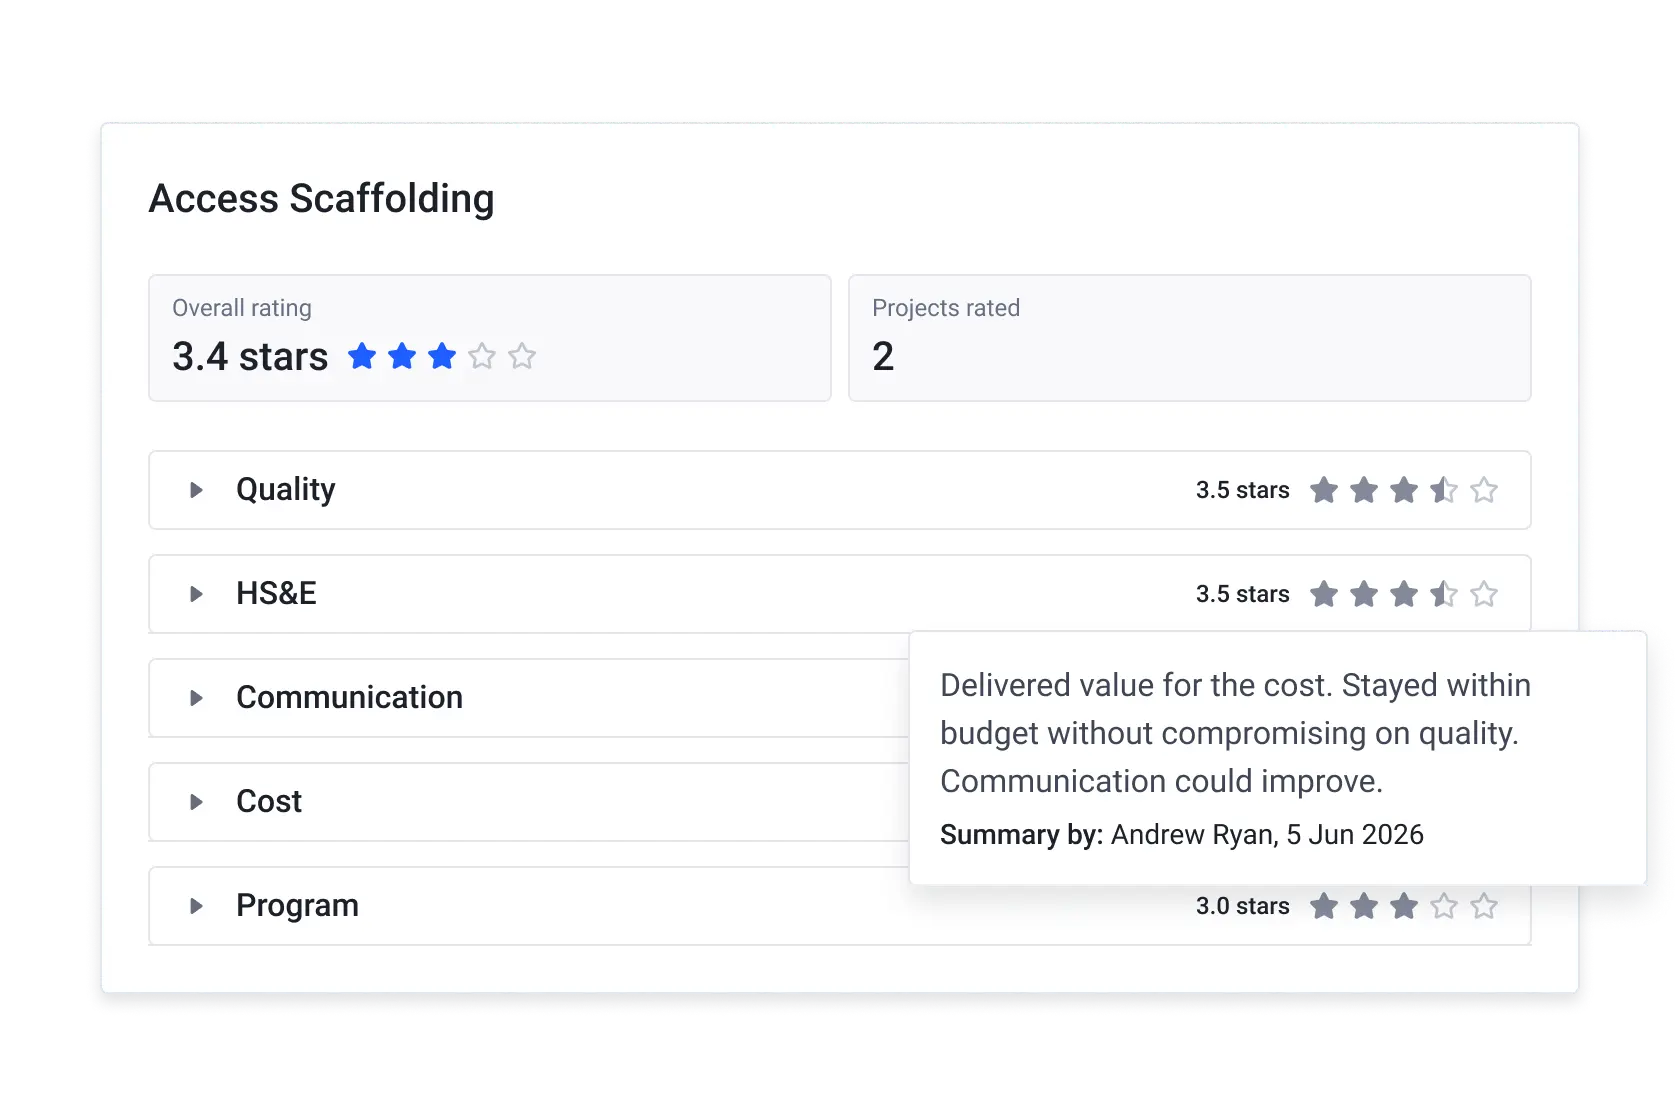Click the Summary by Andrew Ryan line

point(1182,834)
